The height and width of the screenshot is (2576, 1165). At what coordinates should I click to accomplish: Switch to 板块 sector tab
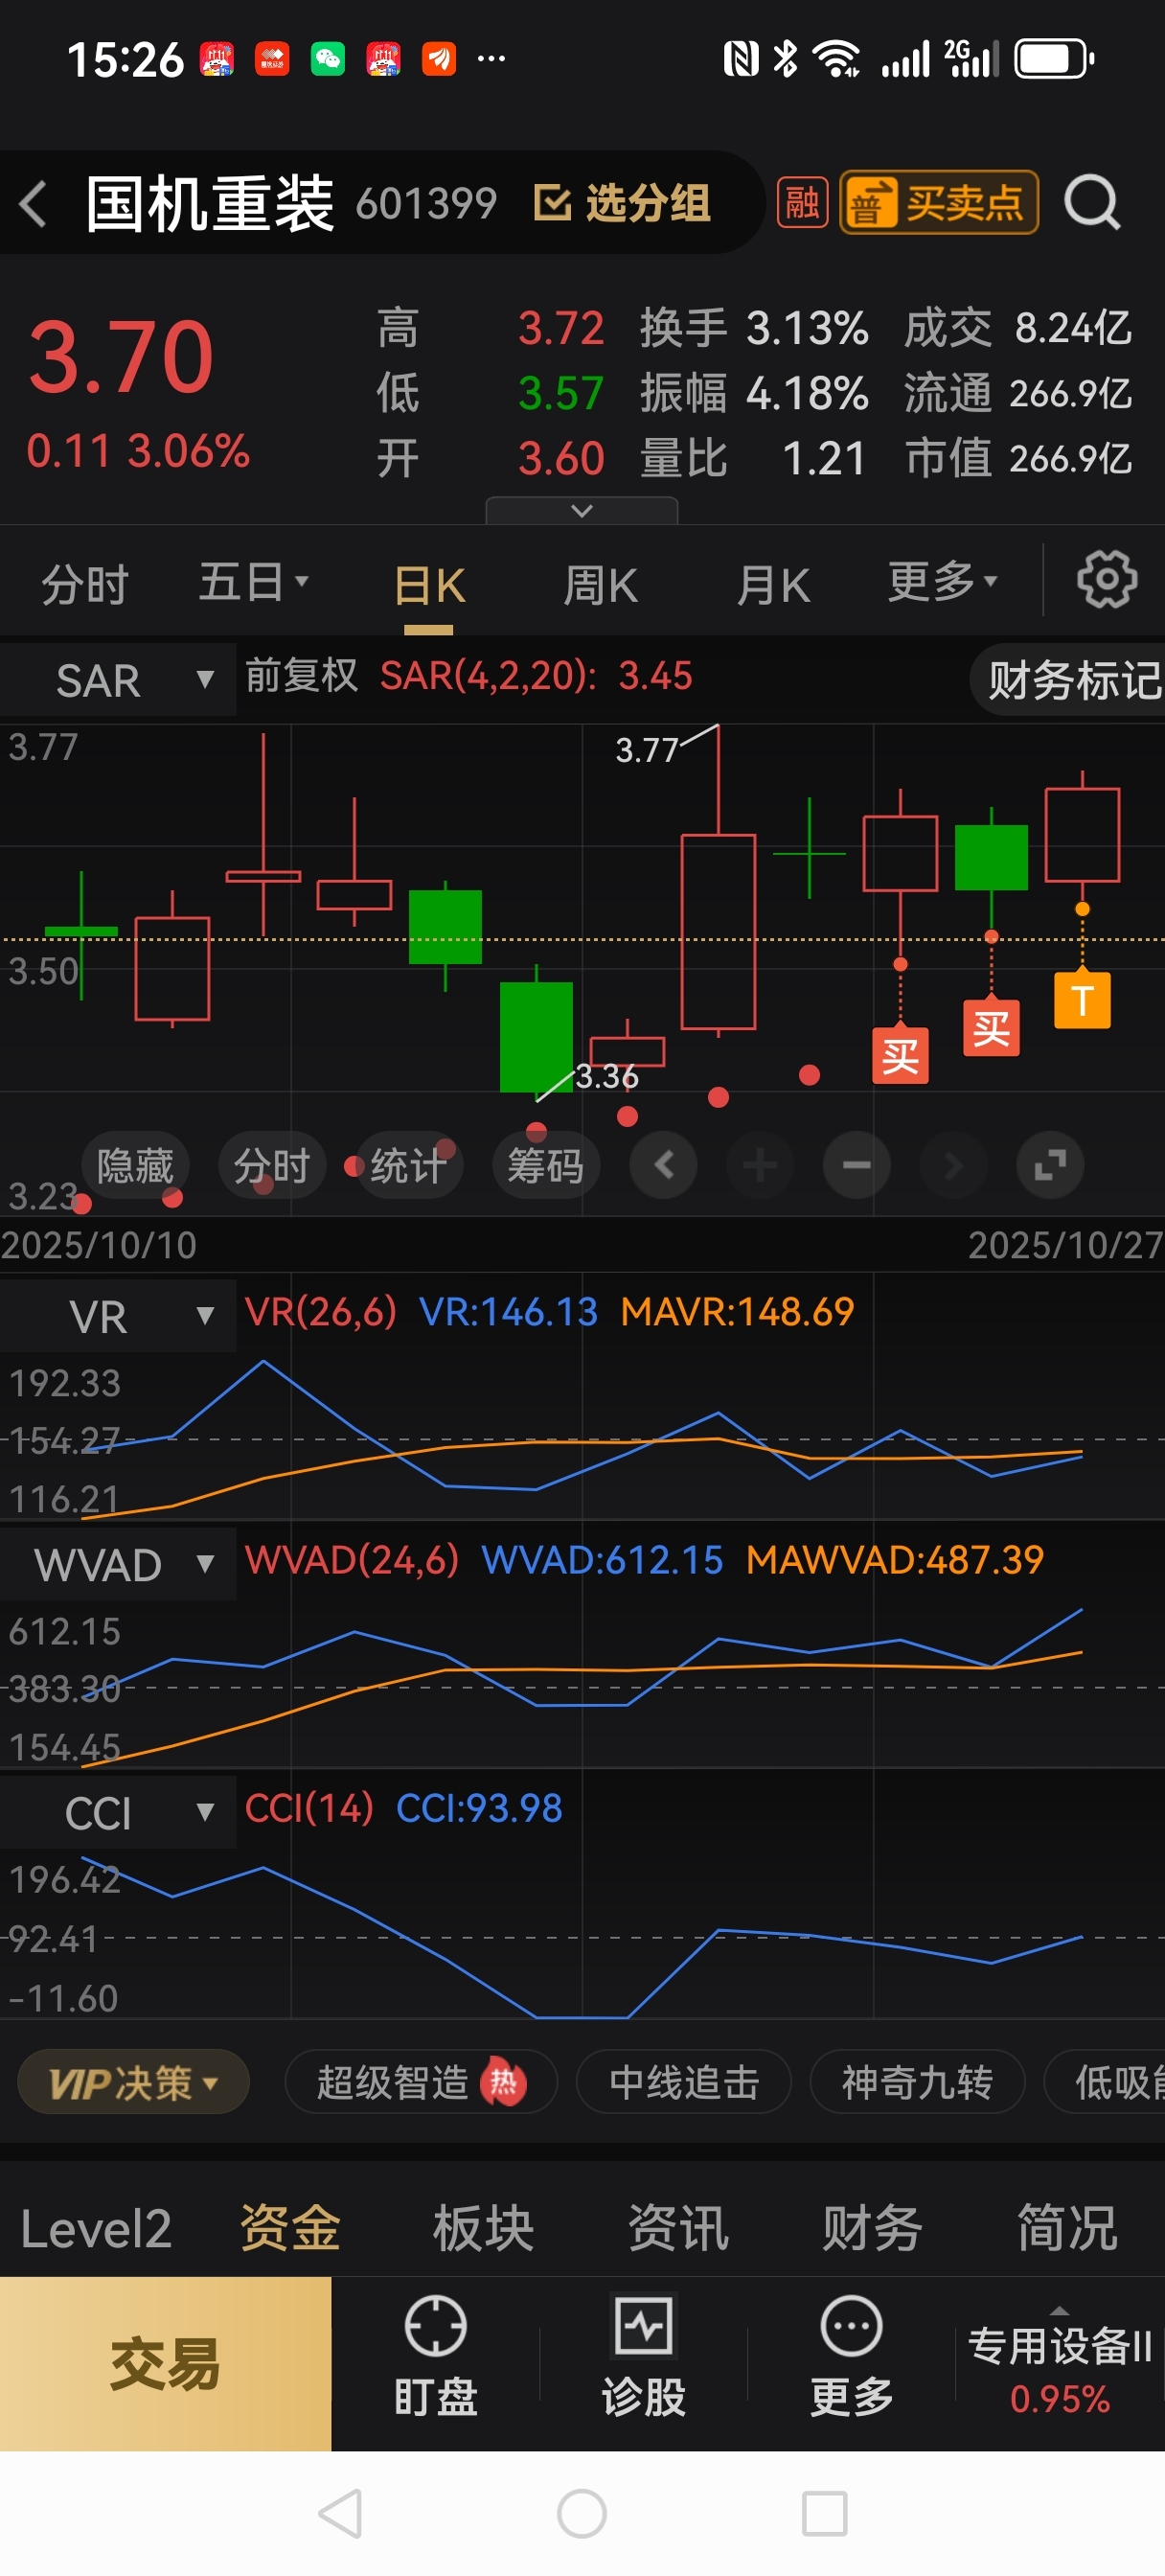[x=484, y=2229]
